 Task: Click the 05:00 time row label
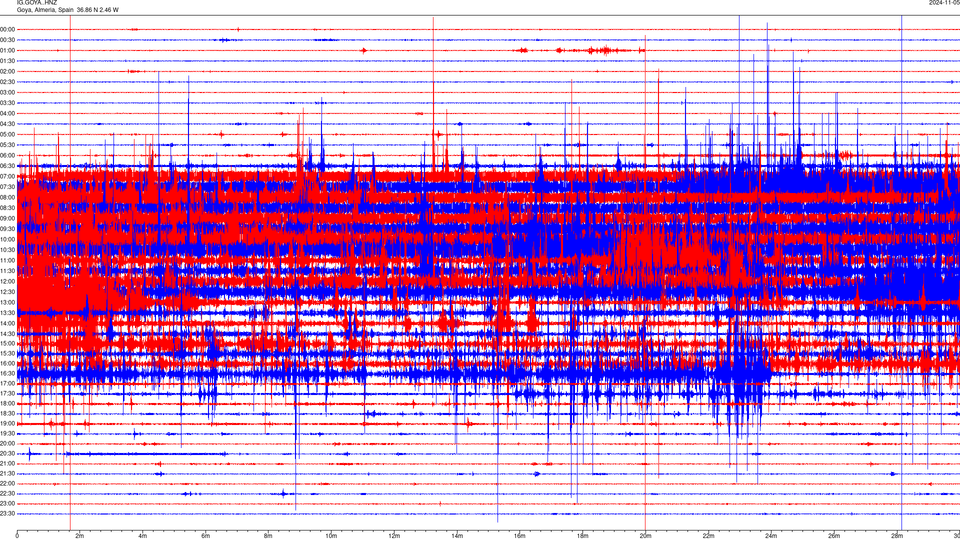(x=7, y=134)
